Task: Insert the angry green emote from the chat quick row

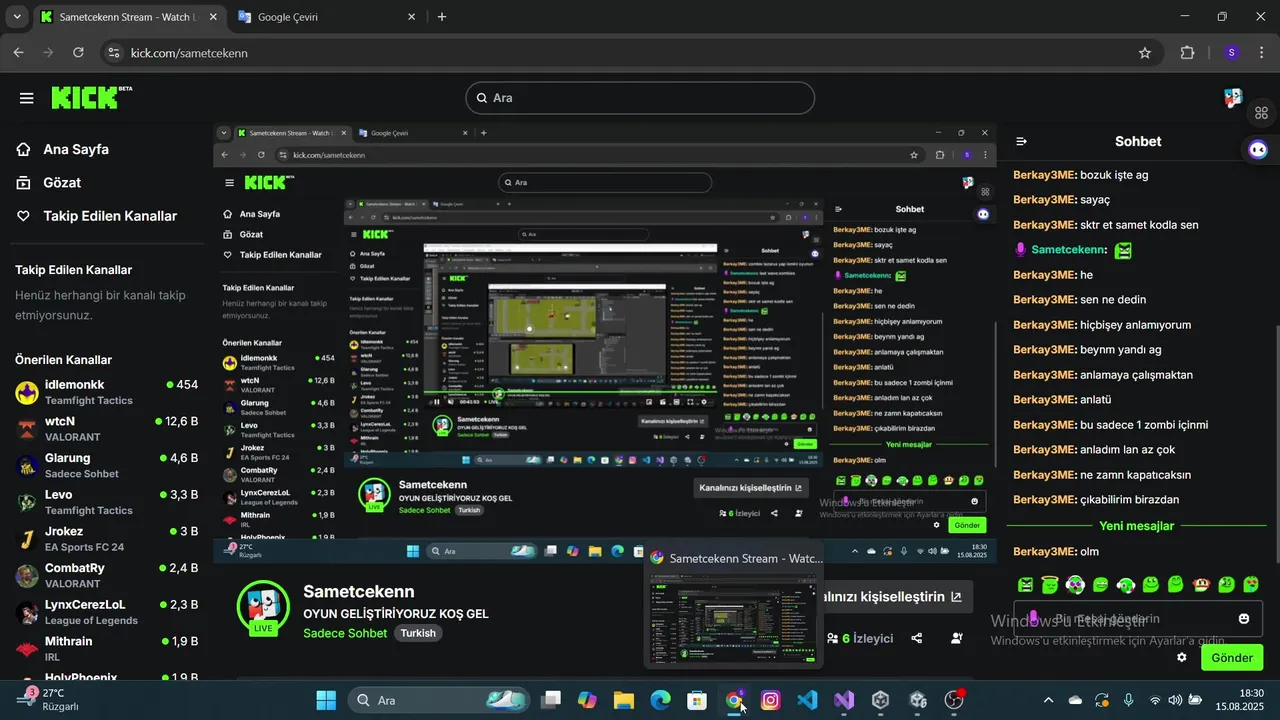Action: point(1025,584)
